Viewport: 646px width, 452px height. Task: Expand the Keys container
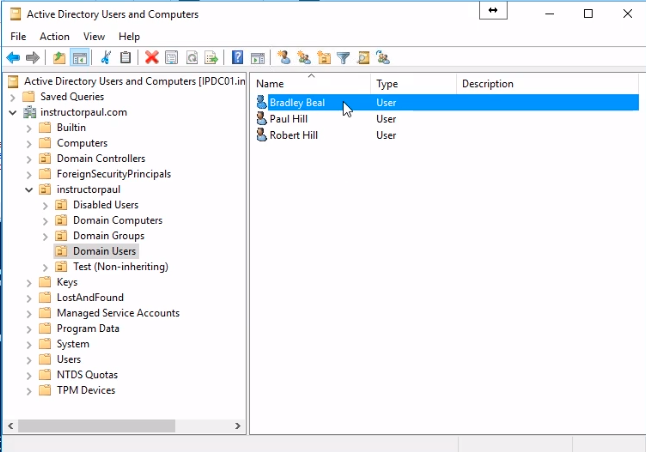(x=29, y=283)
